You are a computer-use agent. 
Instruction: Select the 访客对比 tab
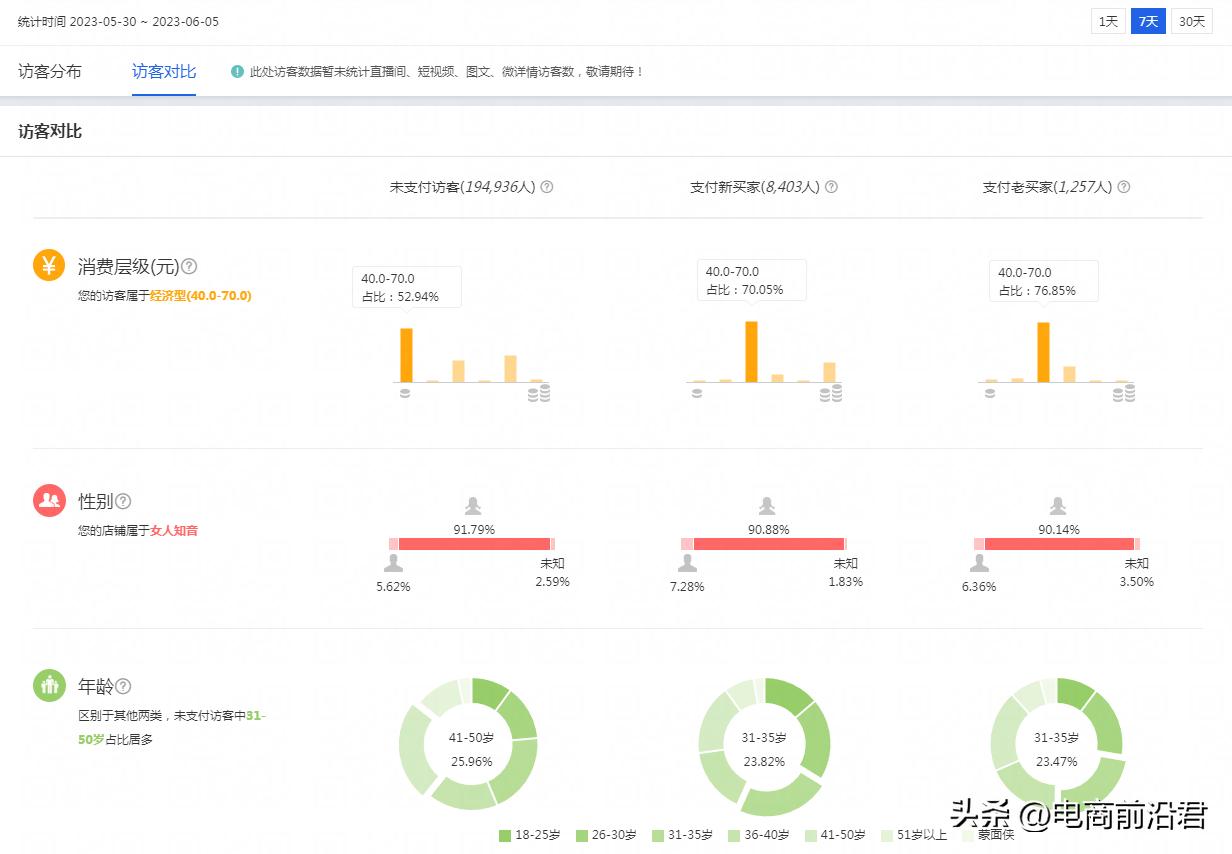pos(163,71)
